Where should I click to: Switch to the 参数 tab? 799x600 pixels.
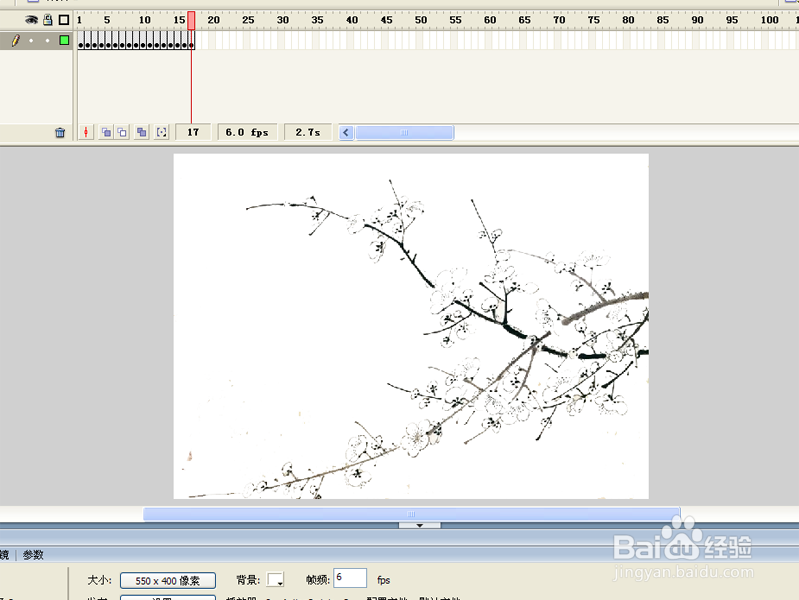point(33,555)
